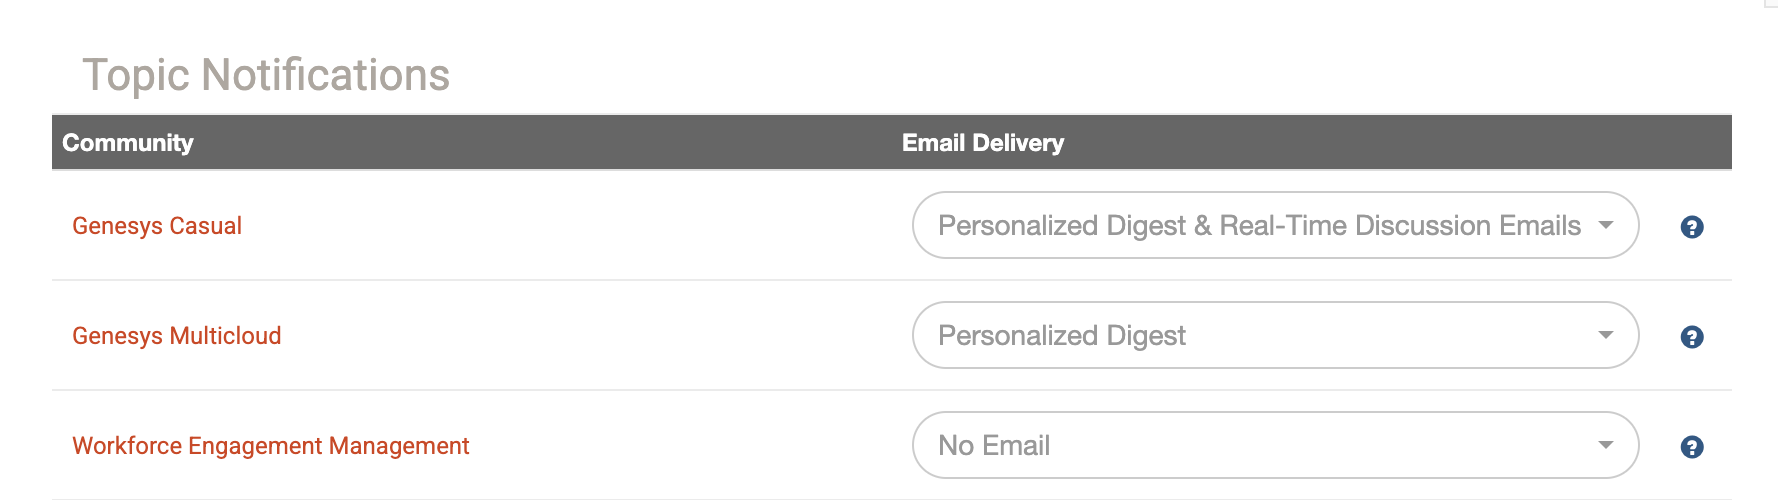Click the caret arrow in Personalized Digest dropdown

pos(1605,335)
